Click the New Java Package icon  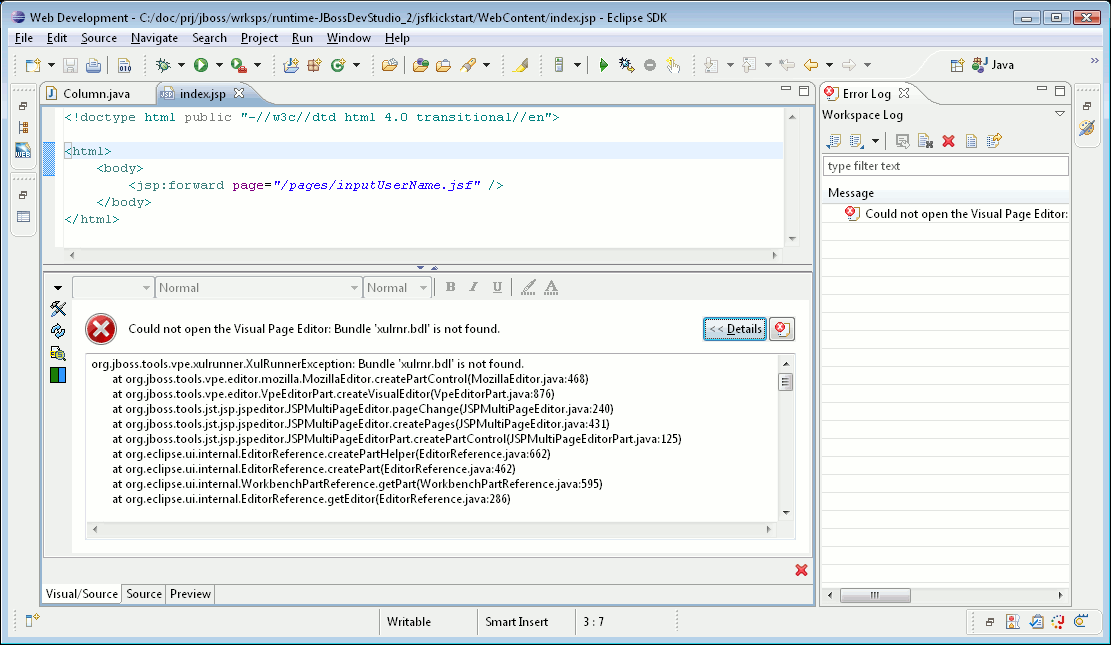pos(315,65)
